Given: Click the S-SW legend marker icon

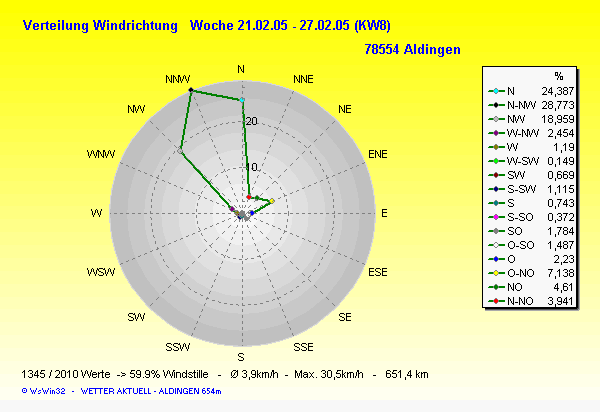Looking at the screenshot, I should click(497, 188).
